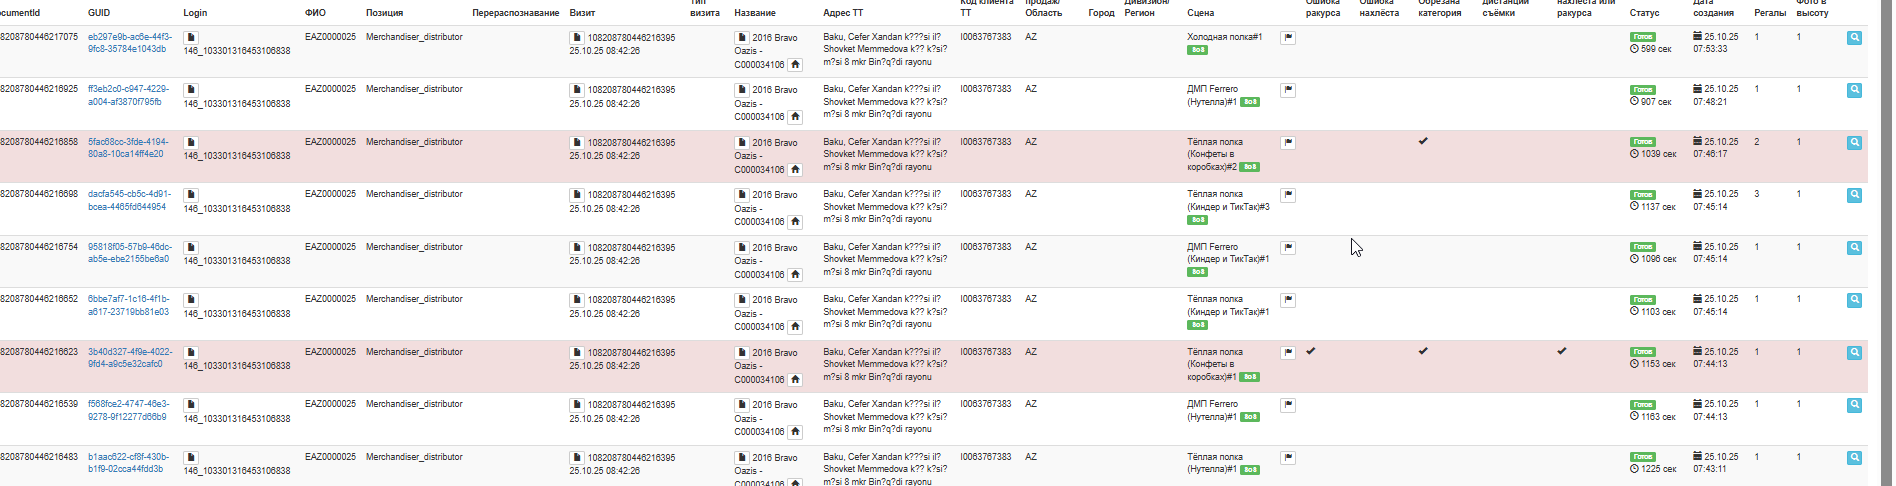Image resolution: width=1896 pixels, height=486 pixels.
Task: Click flag icon beside Киндер и ТикТак #3 scene
Action: pyautogui.click(x=1288, y=195)
